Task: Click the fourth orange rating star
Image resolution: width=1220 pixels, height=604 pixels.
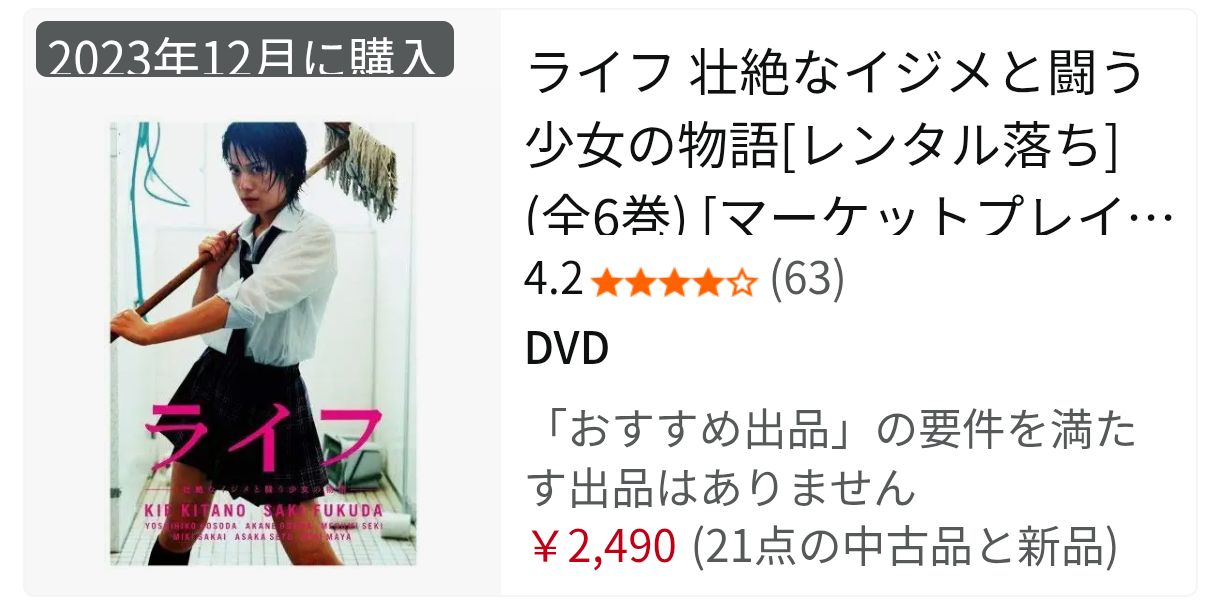Action: (707, 285)
